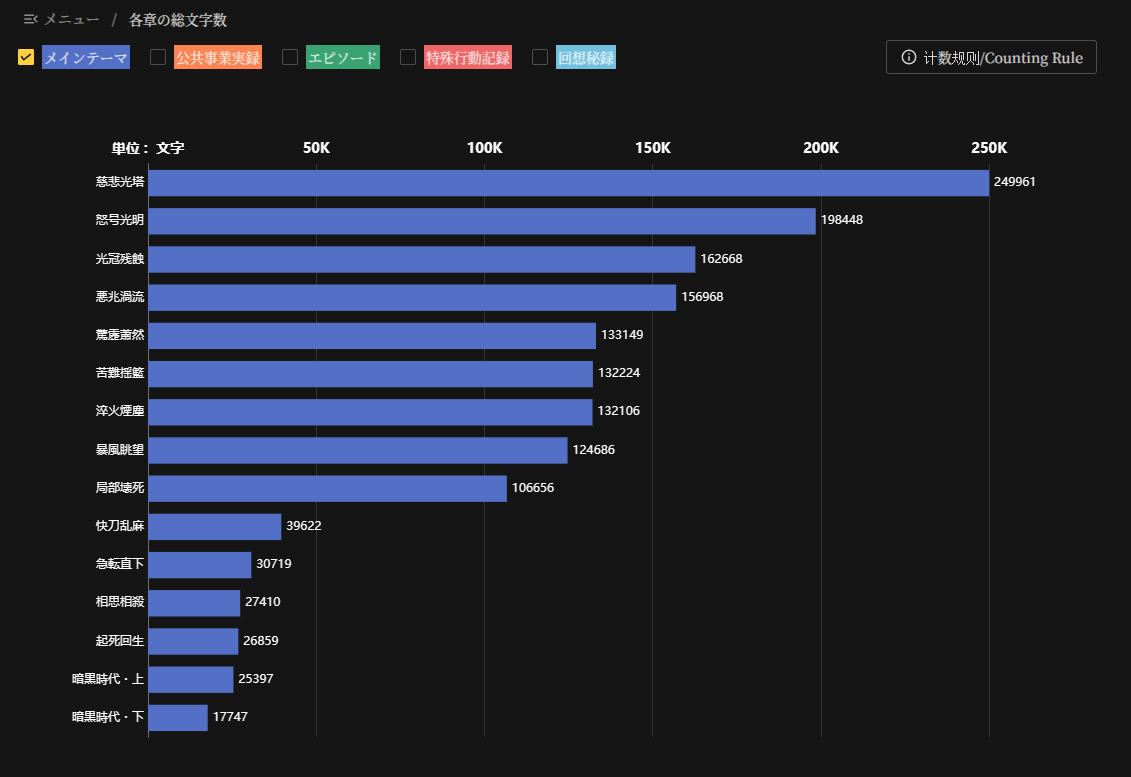The width and height of the screenshot is (1131, 777).
Task: Click the red 特殊行動記録 legend label
Action: [x=468, y=58]
